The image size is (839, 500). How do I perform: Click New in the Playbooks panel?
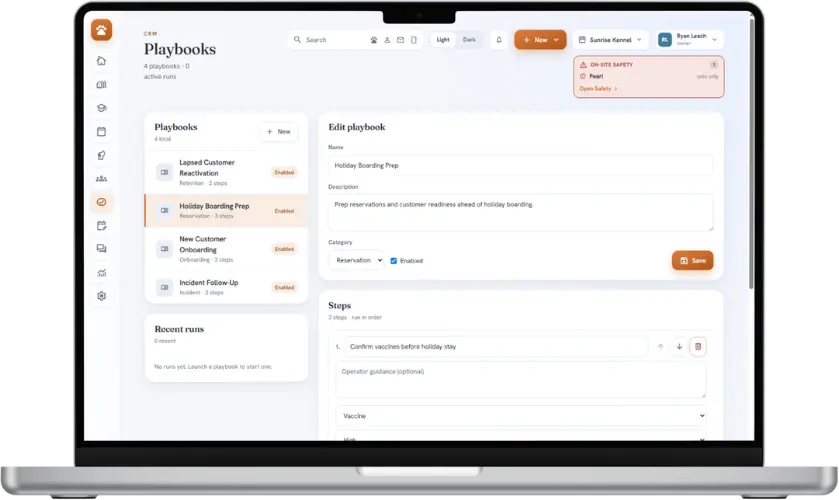(279, 132)
